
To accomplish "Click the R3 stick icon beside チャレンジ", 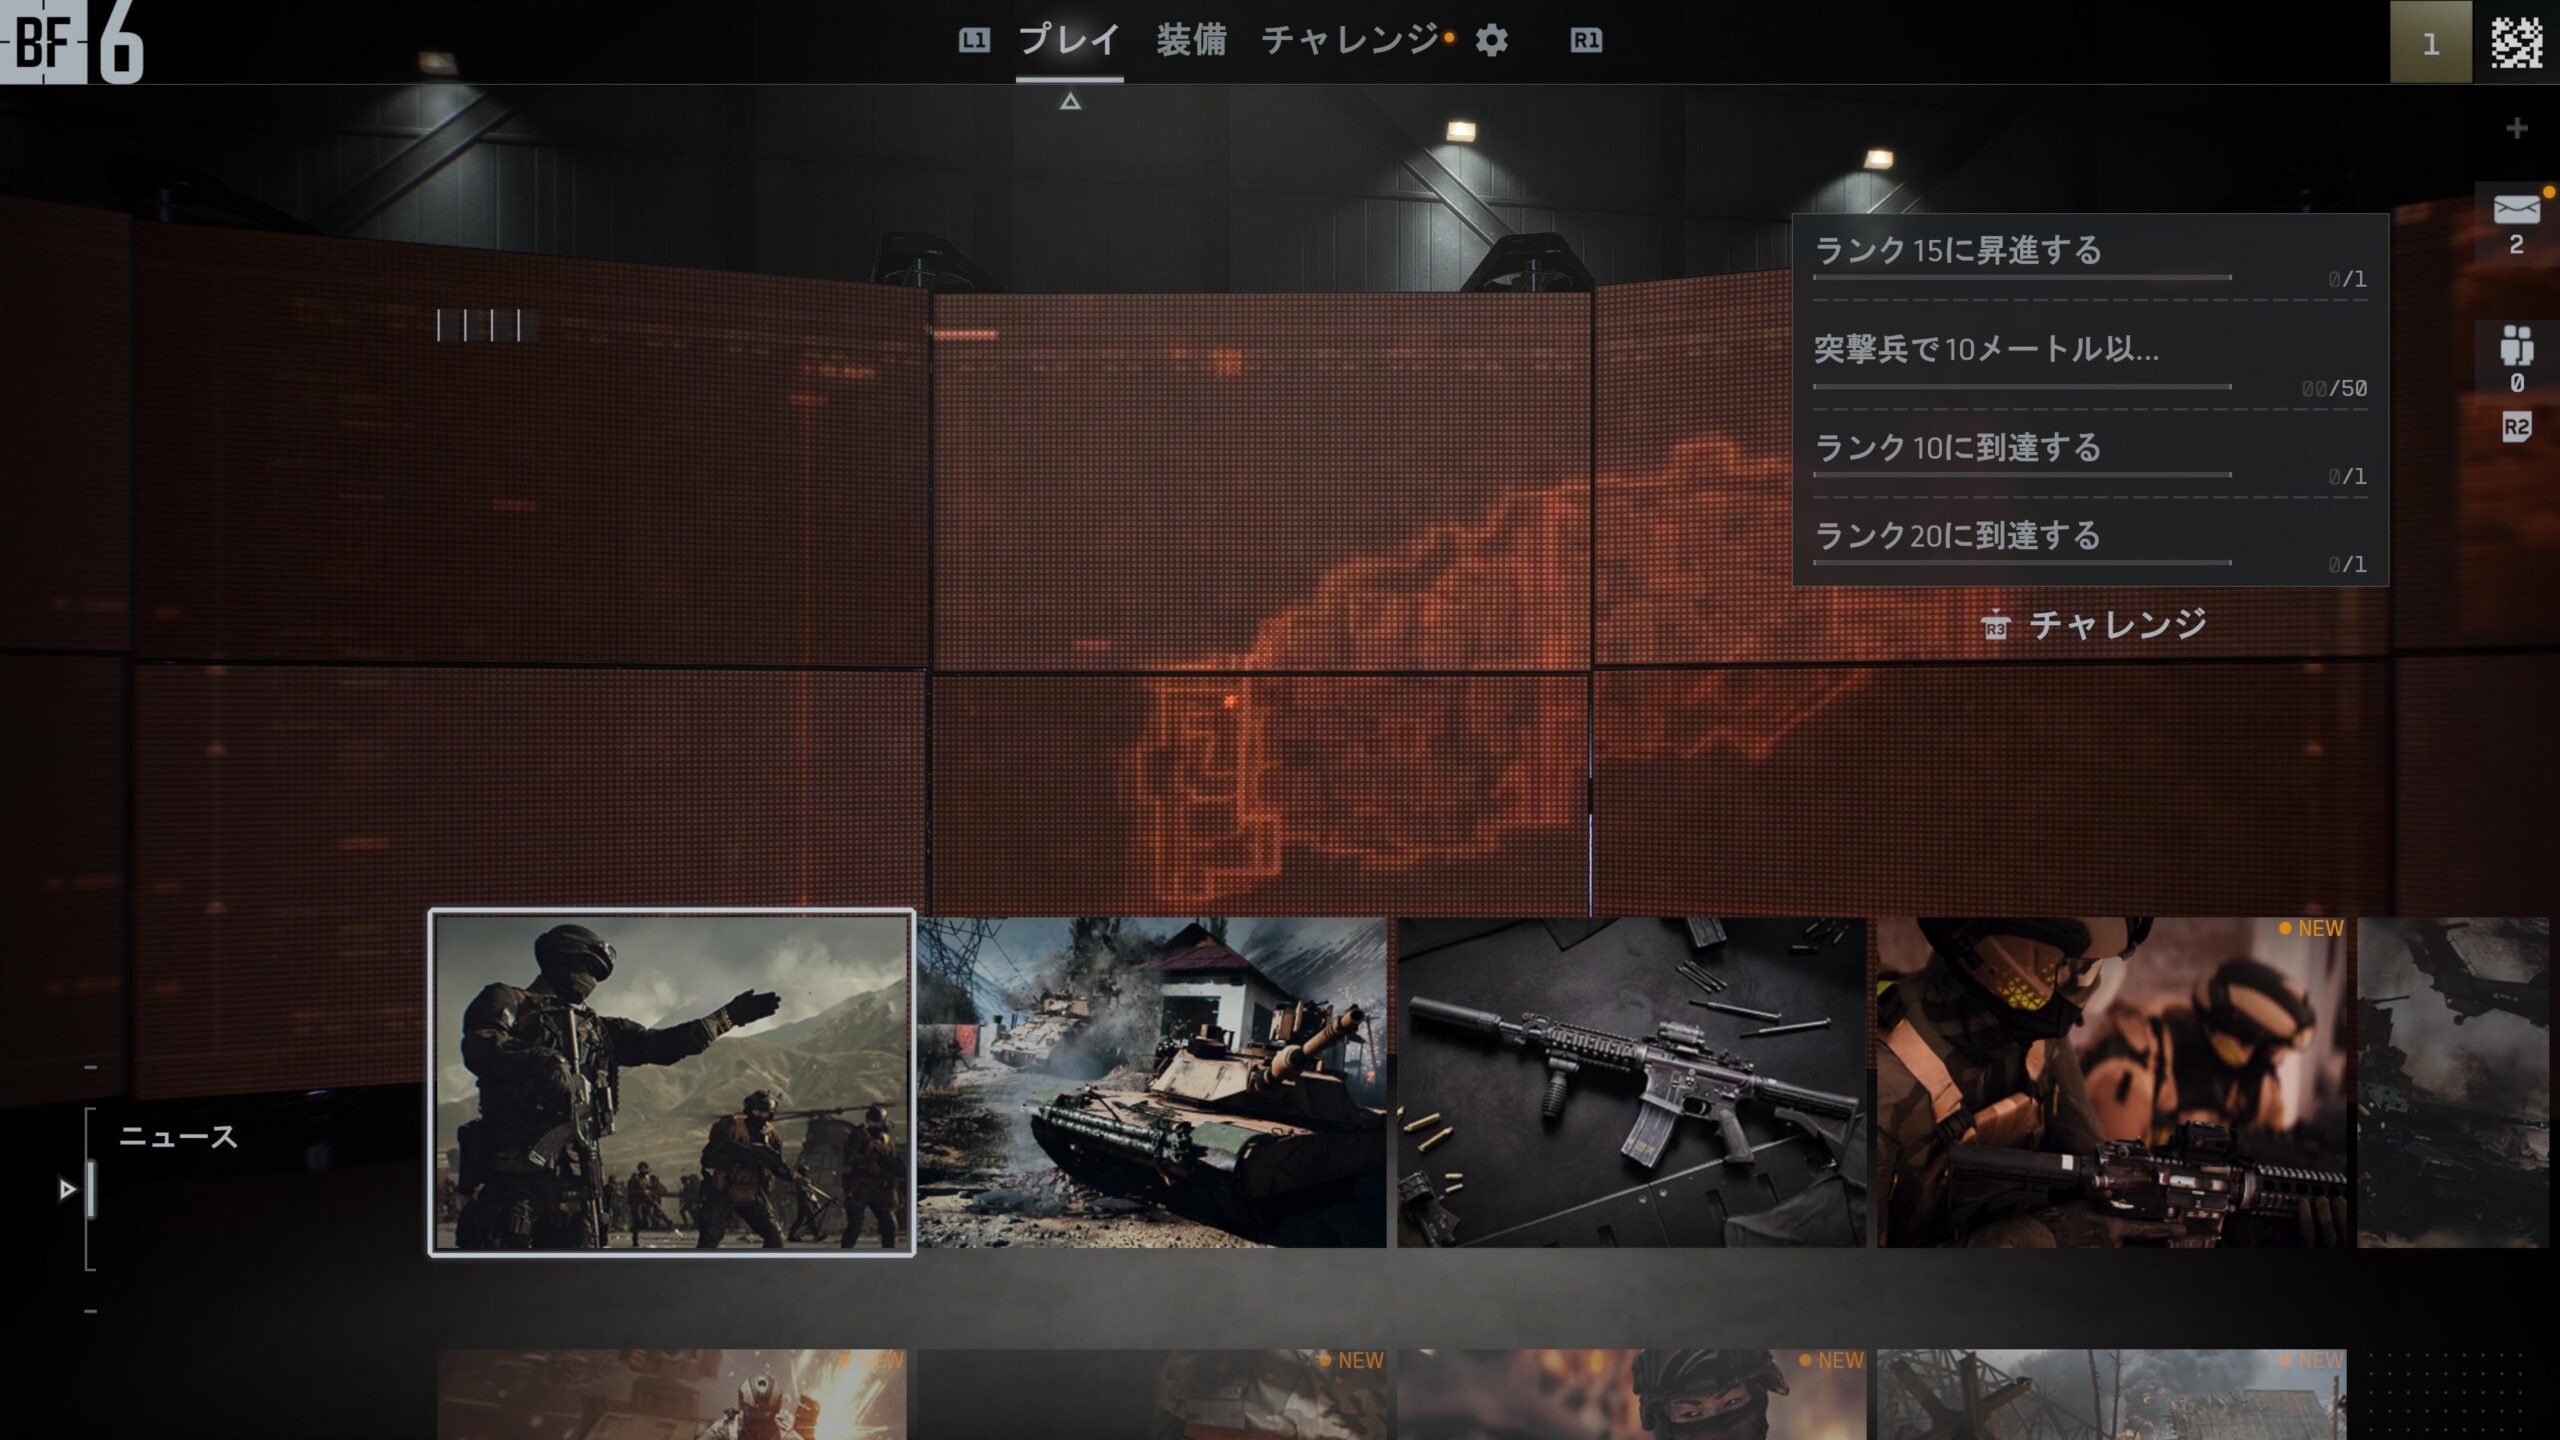I will tap(1995, 625).
